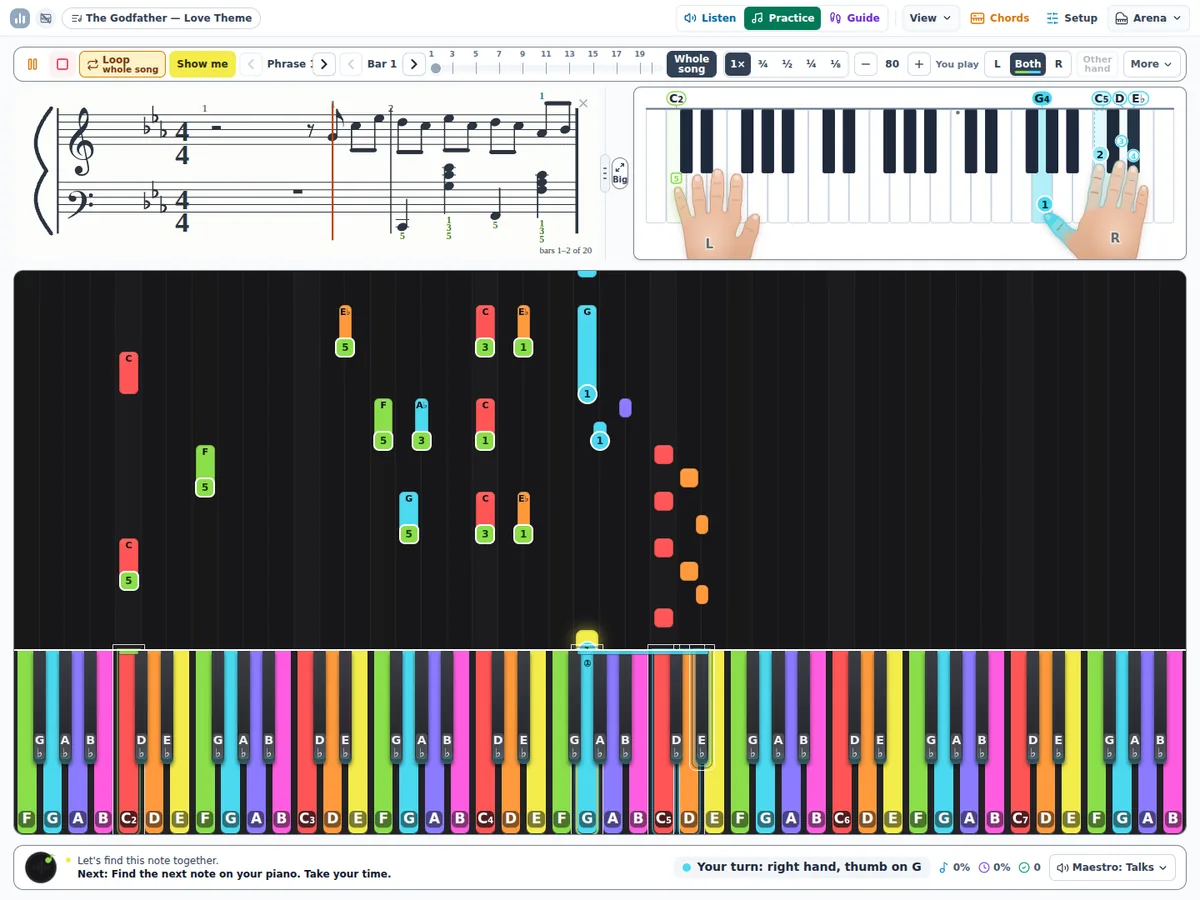Play right hand only (R)
Viewport: 1200px width, 900px height.
click(1058, 64)
